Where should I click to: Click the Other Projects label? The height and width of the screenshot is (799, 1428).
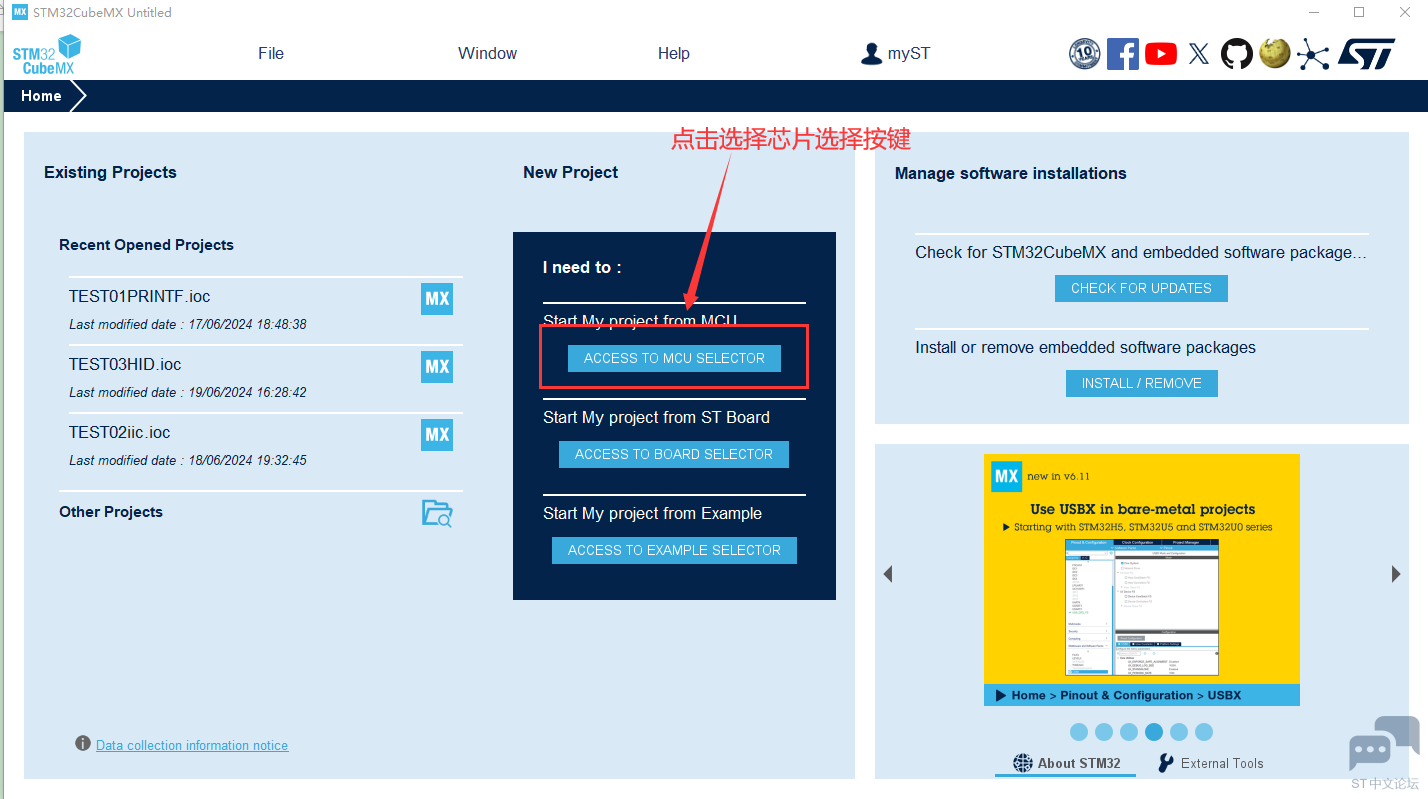click(x=111, y=512)
